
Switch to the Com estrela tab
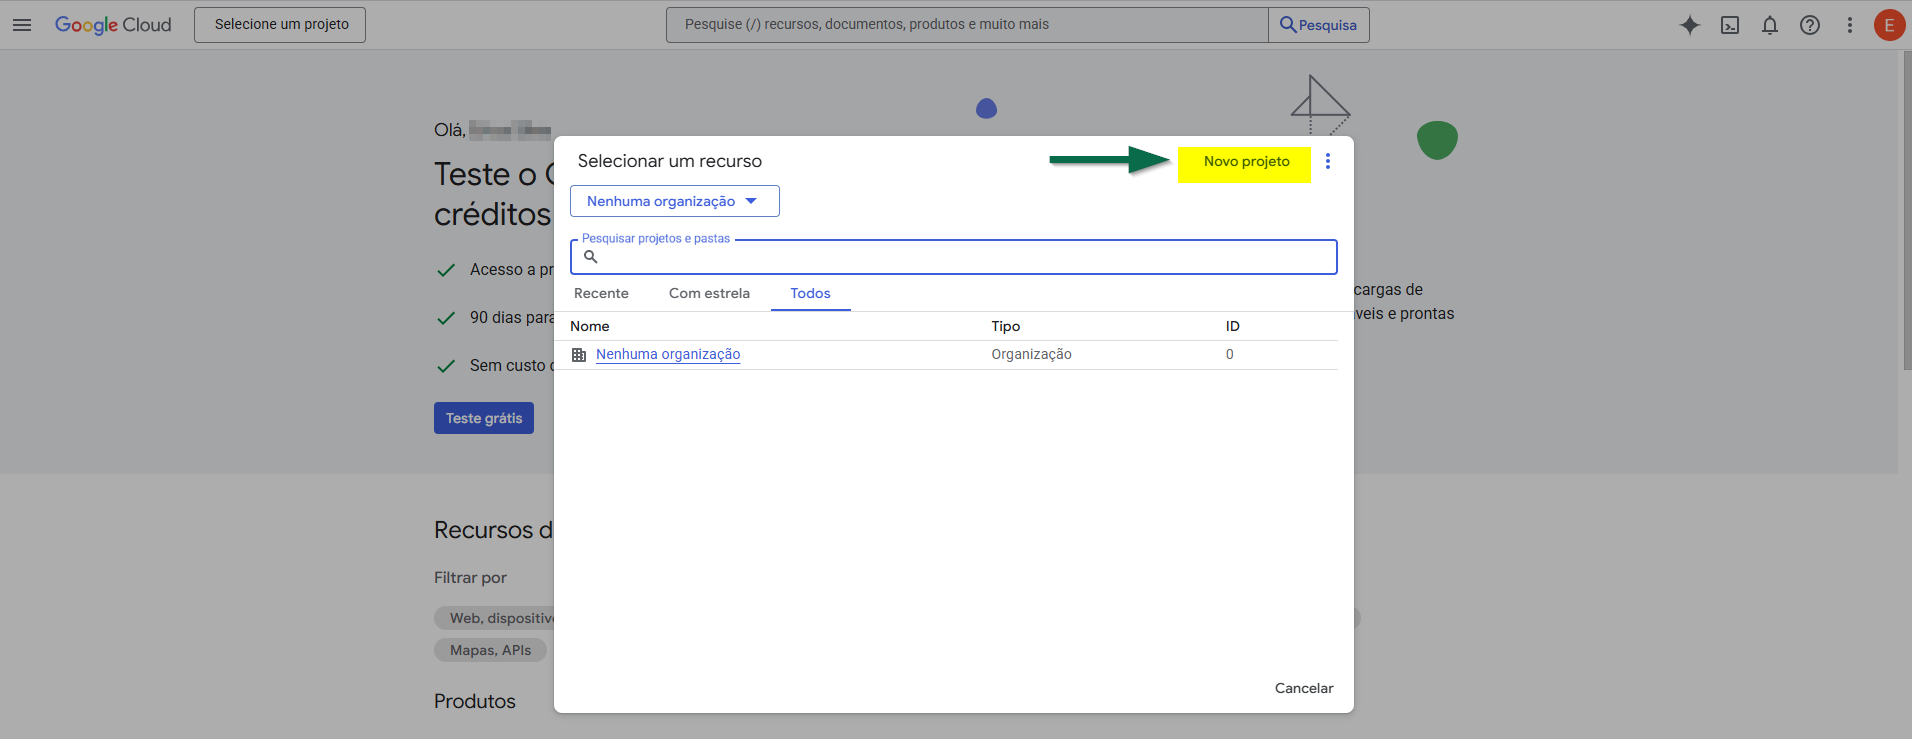coord(709,293)
